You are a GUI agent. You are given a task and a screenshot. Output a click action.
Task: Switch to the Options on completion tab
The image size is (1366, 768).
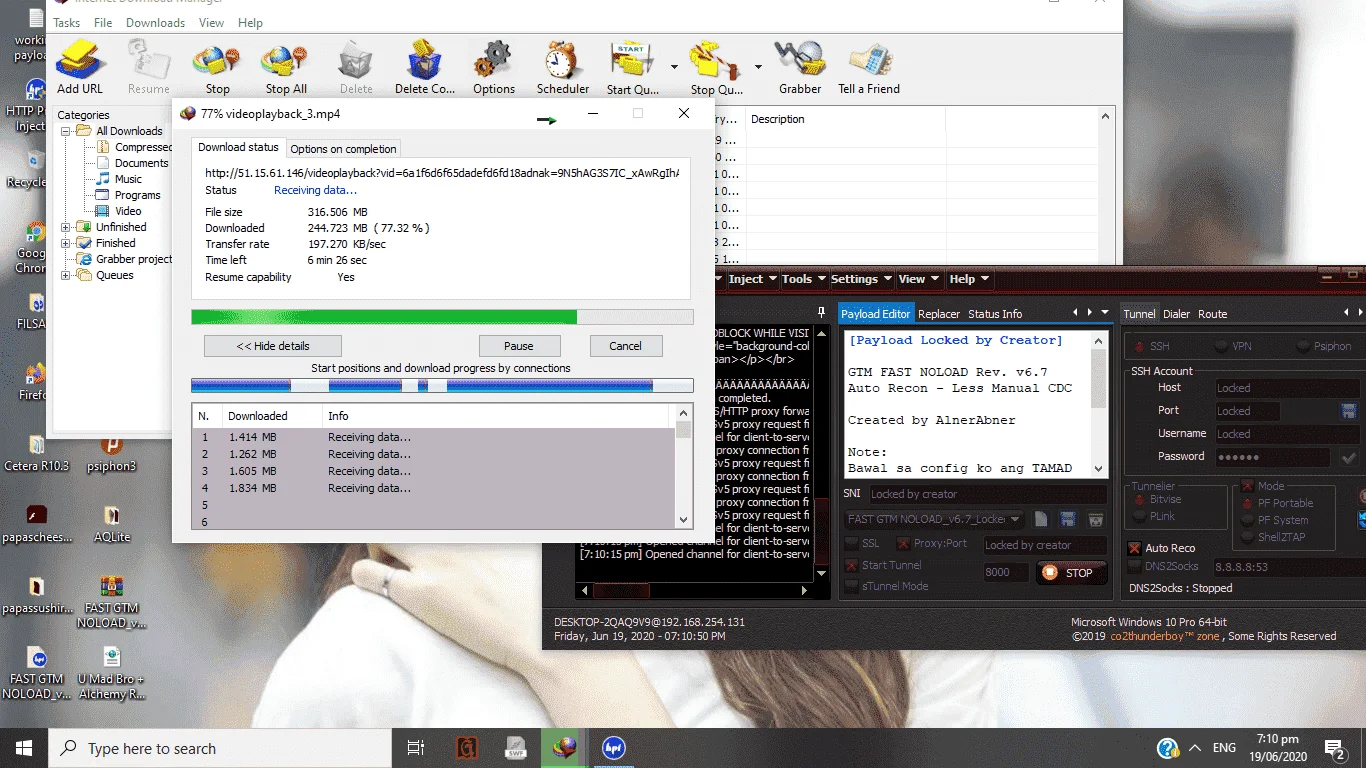pyautogui.click(x=343, y=148)
